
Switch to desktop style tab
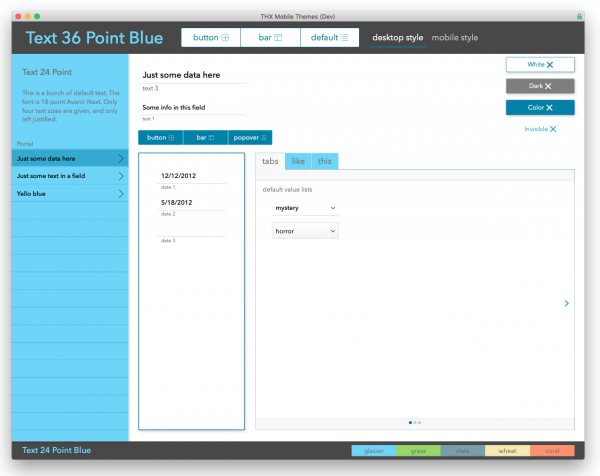(398, 37)
